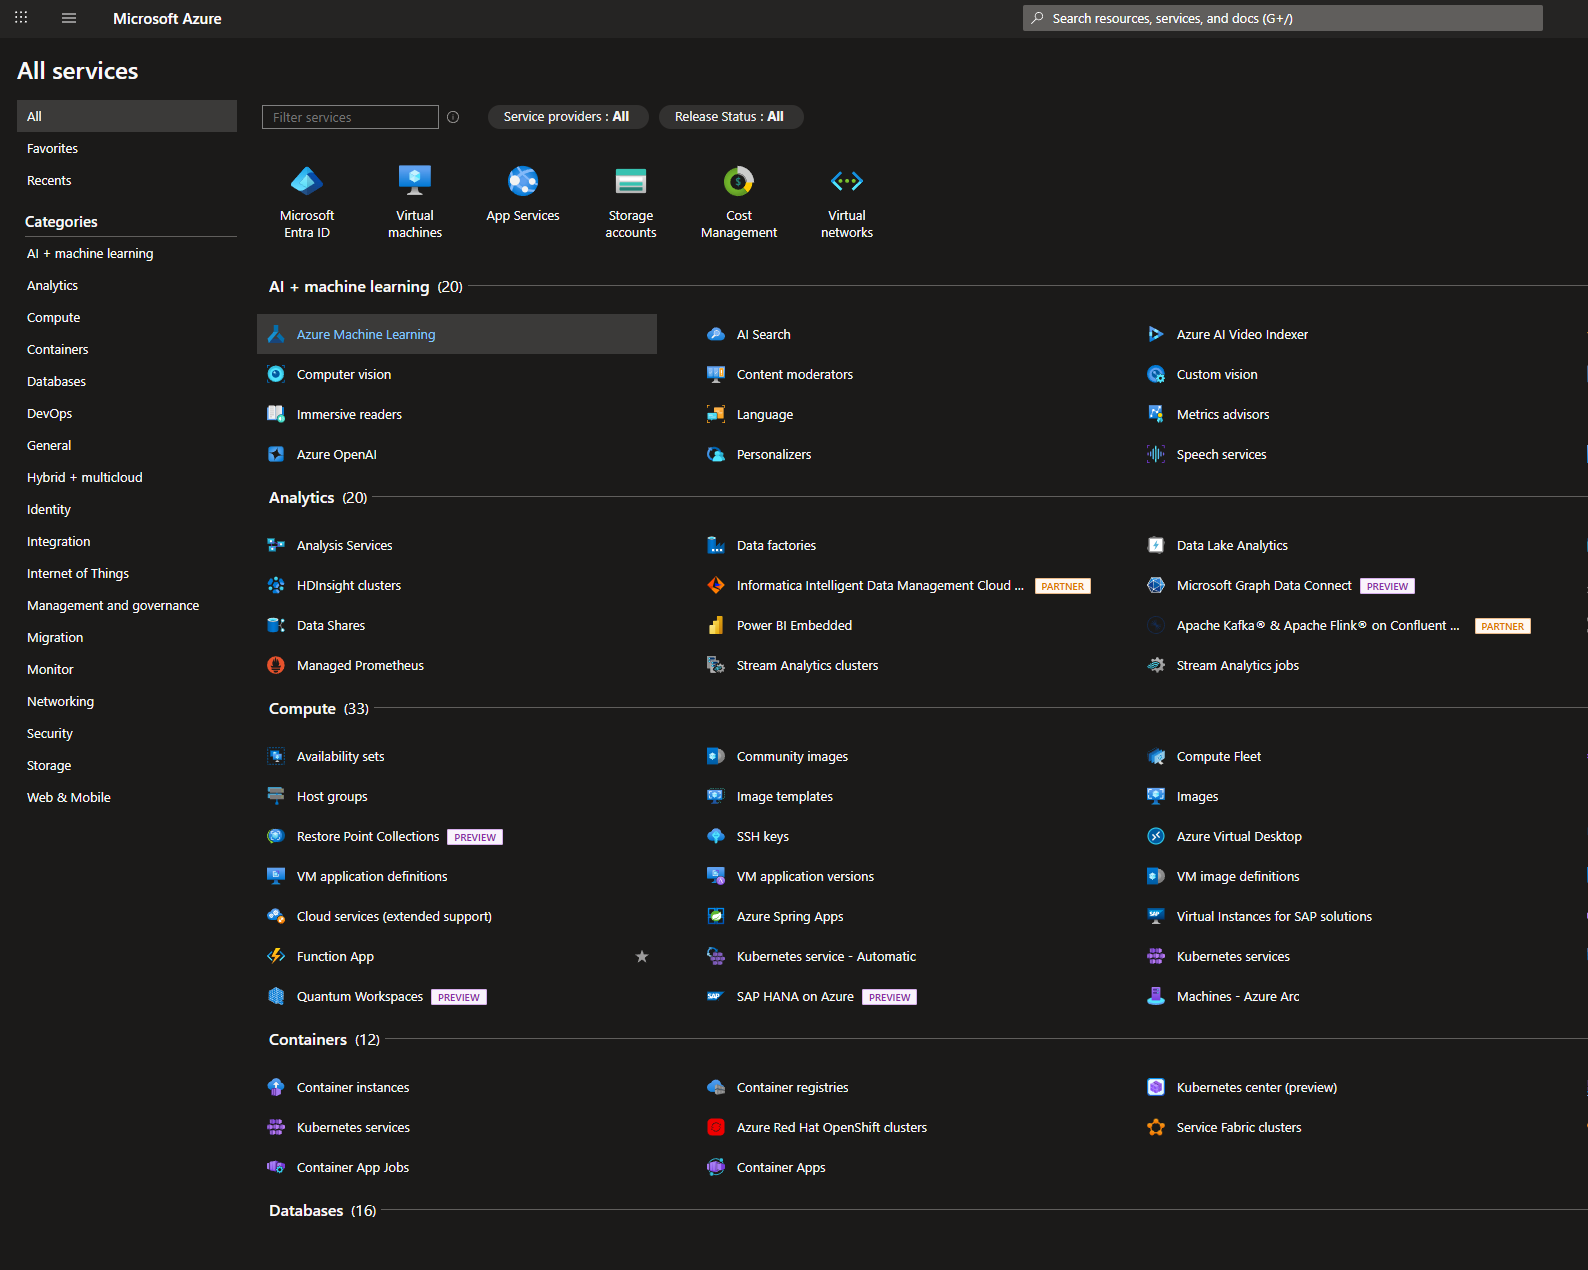Select the Web & Mobile category
Image resolution: width=1588 pixels, height=1270 pixels.
69,797
